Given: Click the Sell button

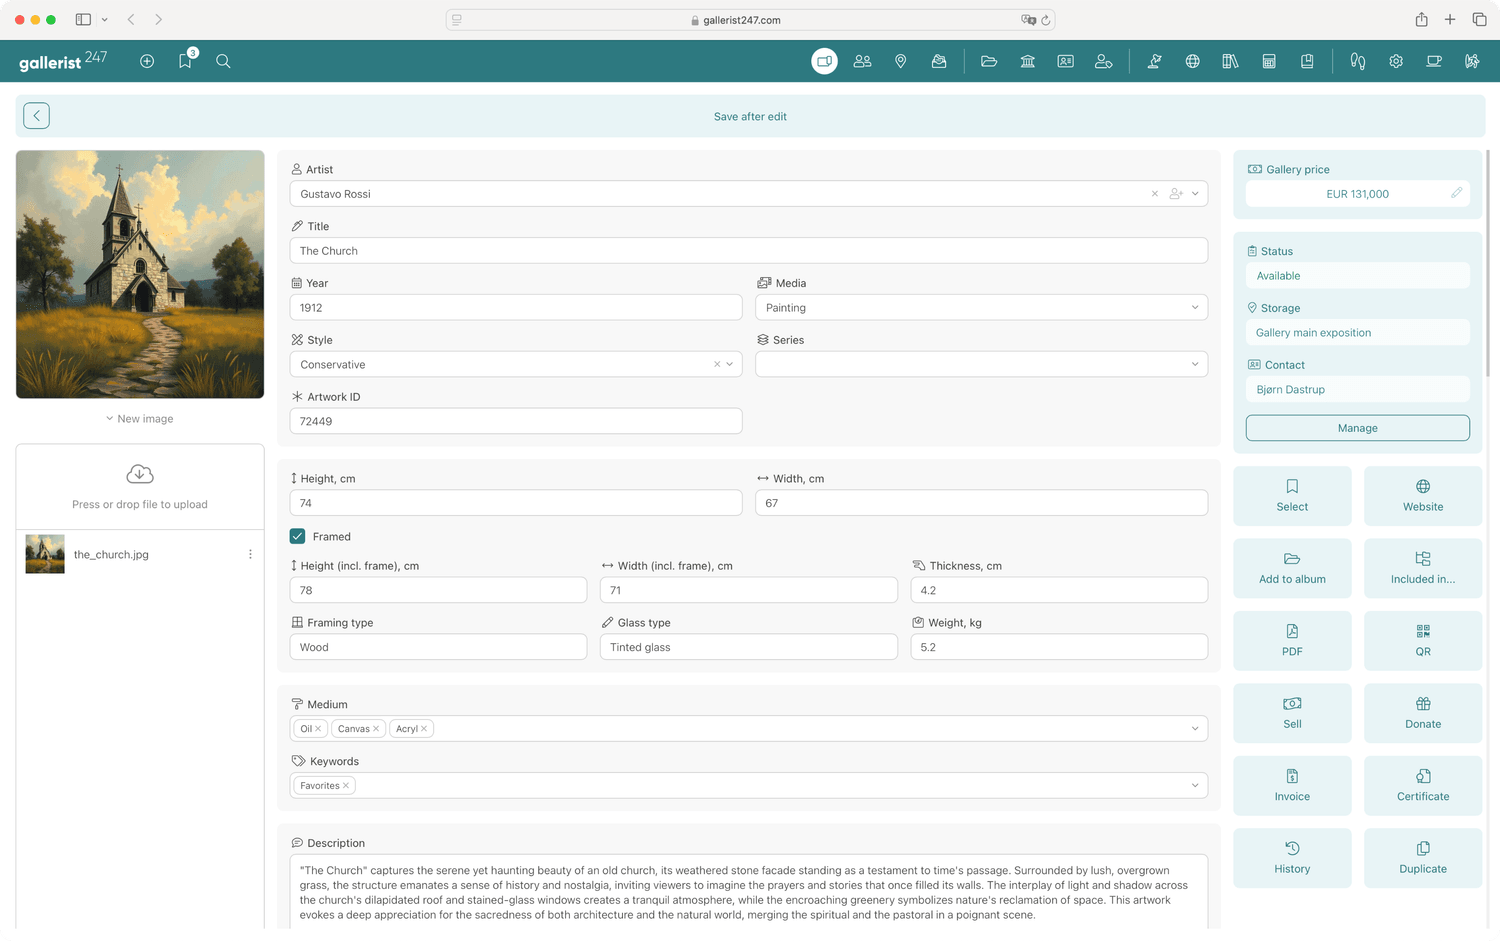Looking at the screenshot, I should (x=1292, y=713).
